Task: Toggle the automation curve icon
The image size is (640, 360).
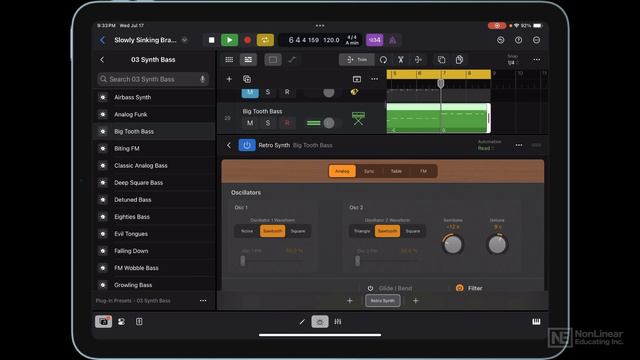Action: coord(292,60)
